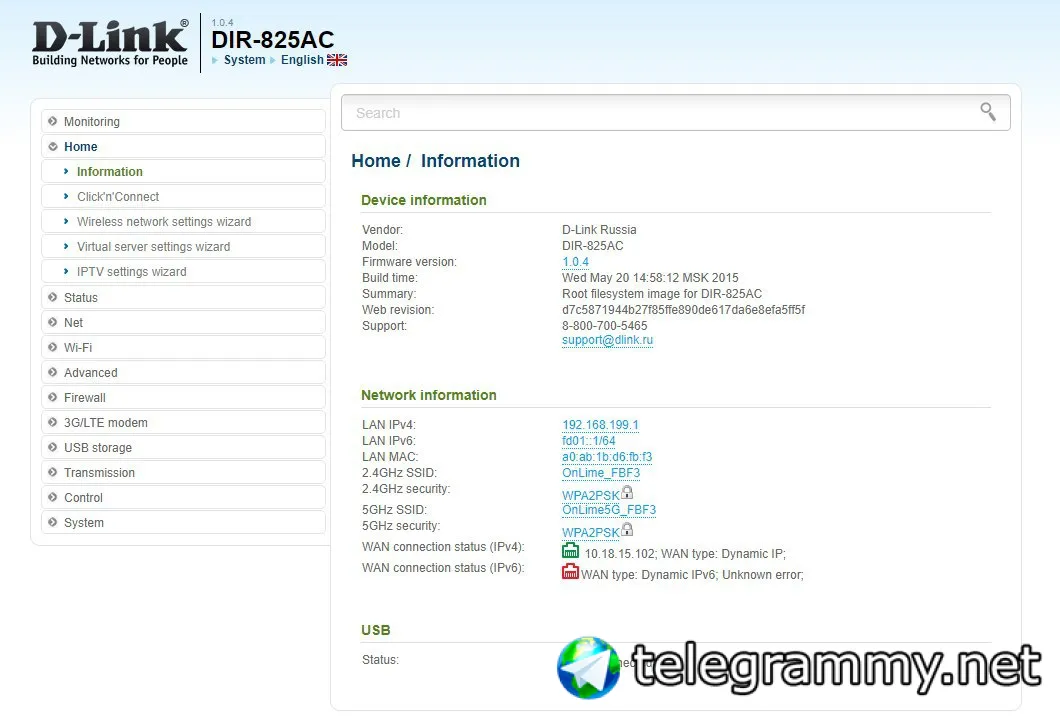Click support phone 8-800-700-5465
This screenshot has height=728, width=1060.
coord(604,326)
